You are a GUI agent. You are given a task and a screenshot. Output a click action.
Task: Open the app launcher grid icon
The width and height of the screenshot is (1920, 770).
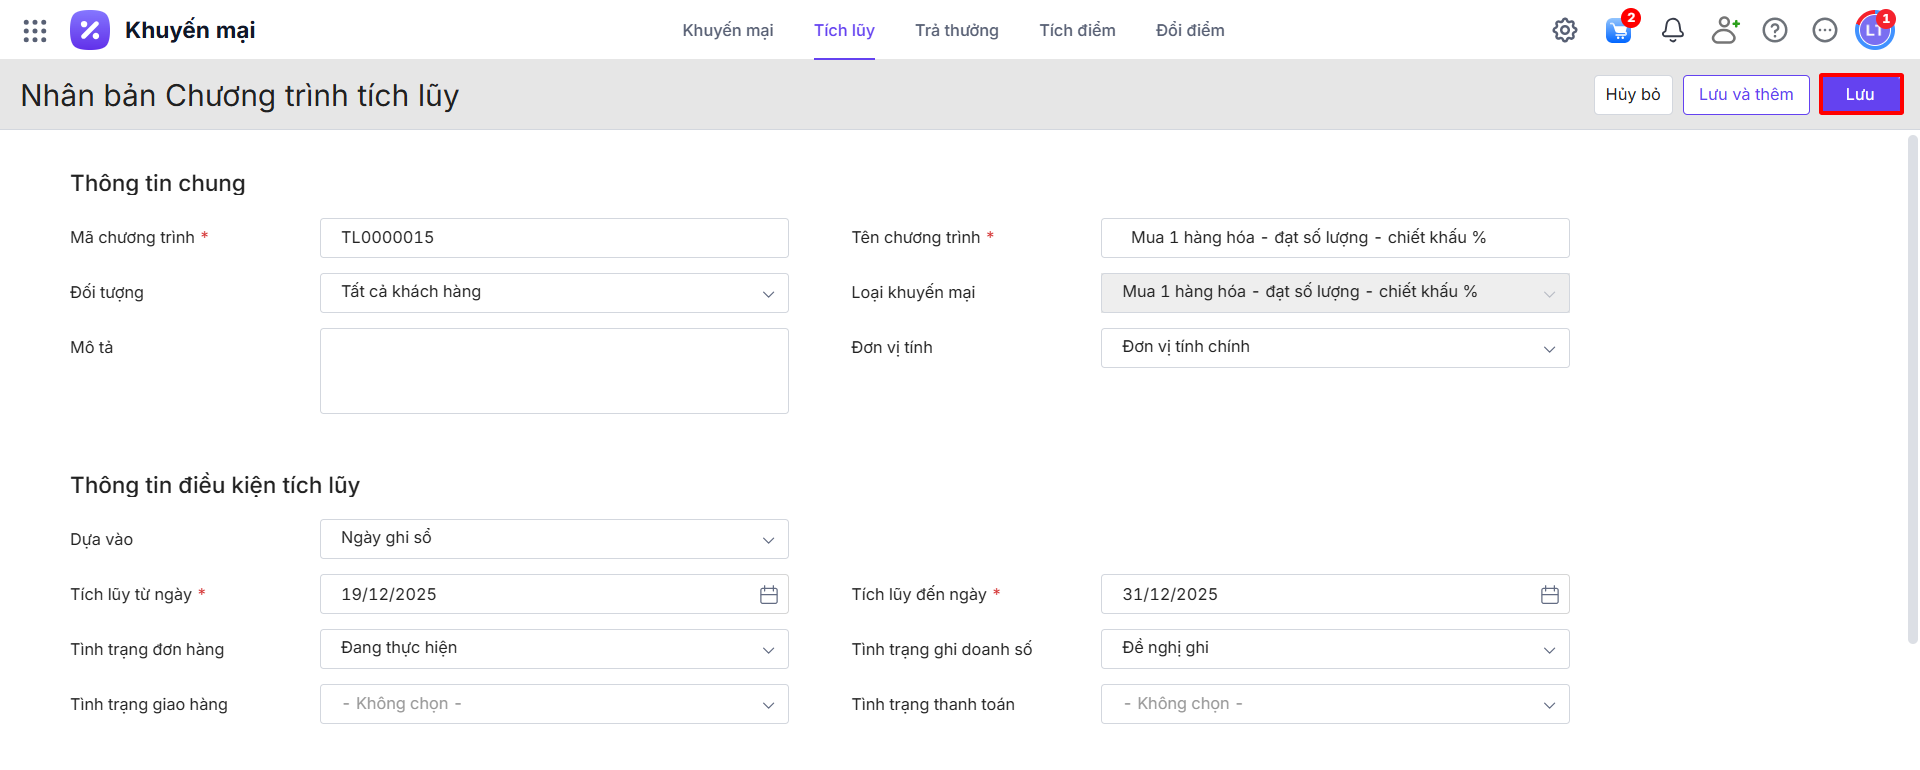pyautogui.click(x=35, y=31)
